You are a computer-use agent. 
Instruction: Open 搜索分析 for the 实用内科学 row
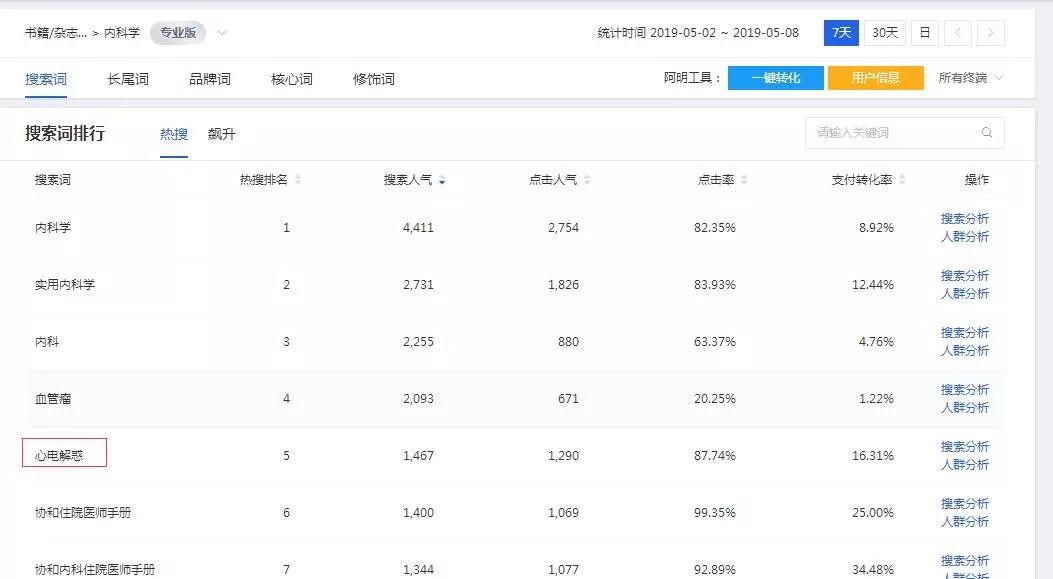[x=963, y=276]
